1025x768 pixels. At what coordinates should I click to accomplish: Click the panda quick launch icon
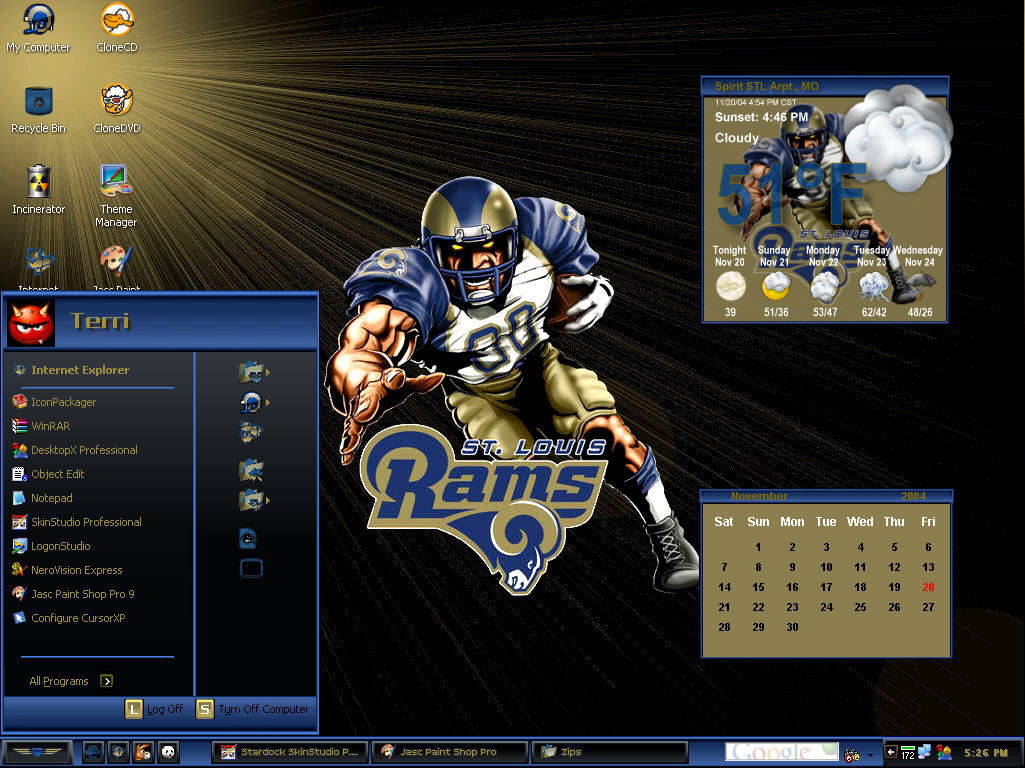[168, 752]
